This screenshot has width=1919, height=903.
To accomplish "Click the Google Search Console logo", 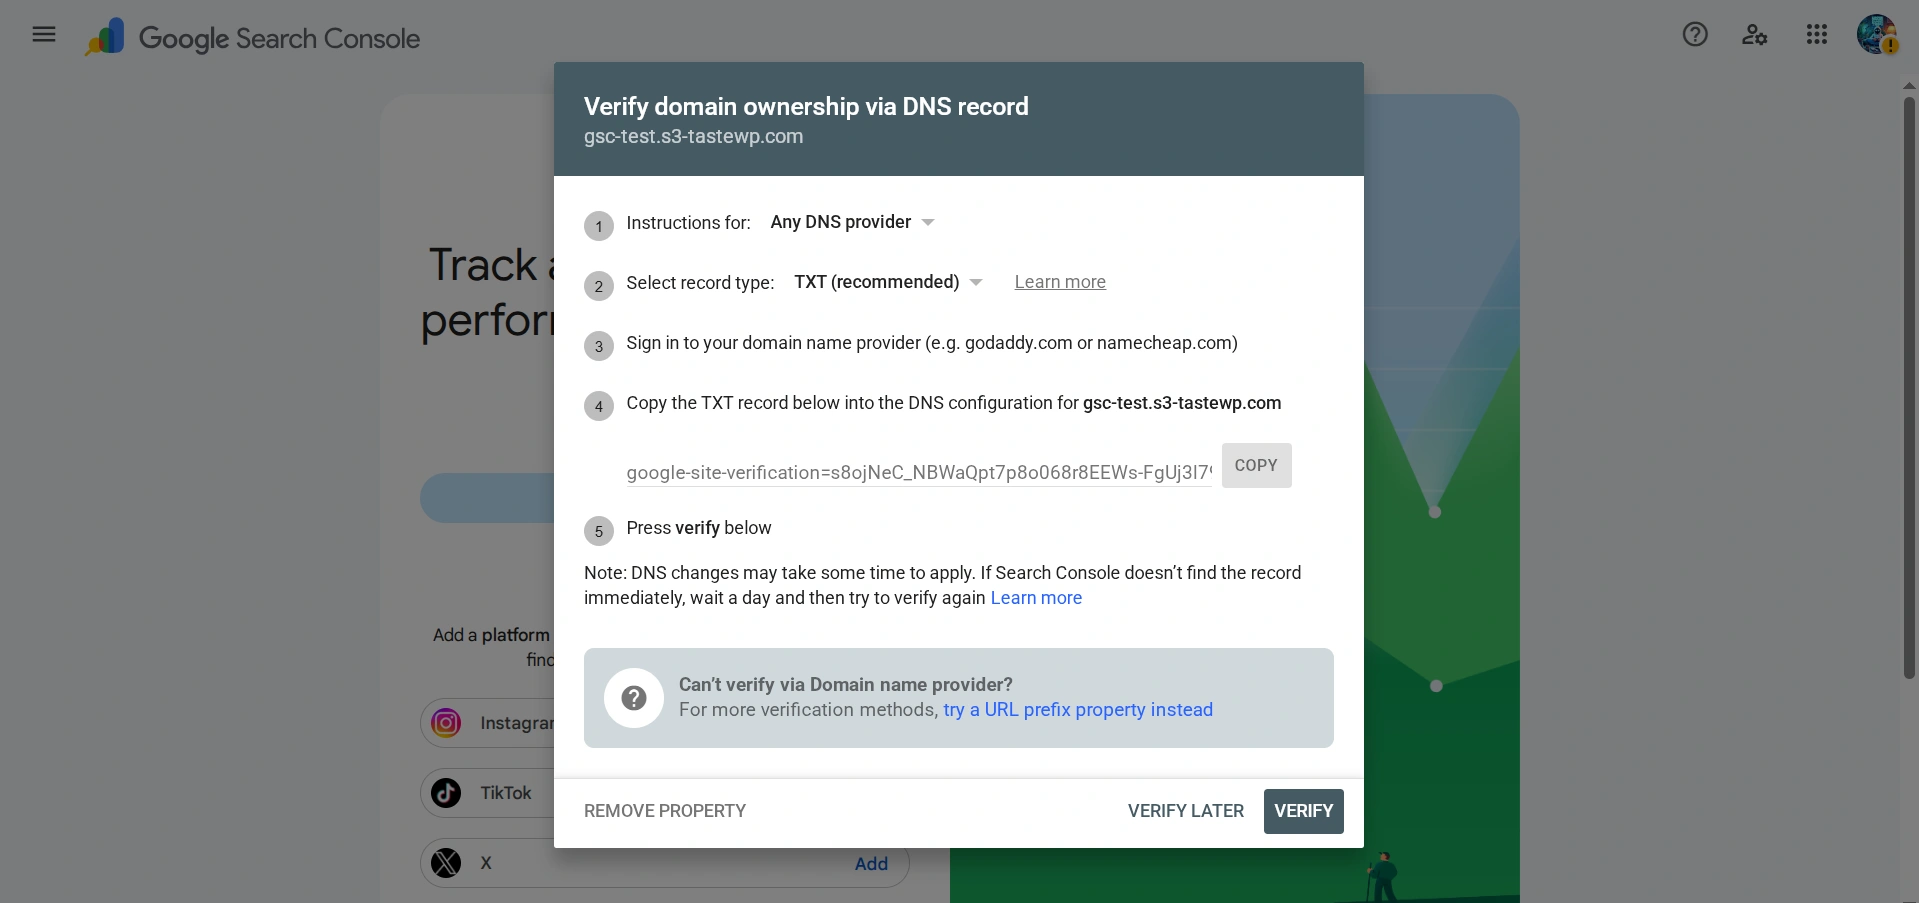I will [252, 38].
